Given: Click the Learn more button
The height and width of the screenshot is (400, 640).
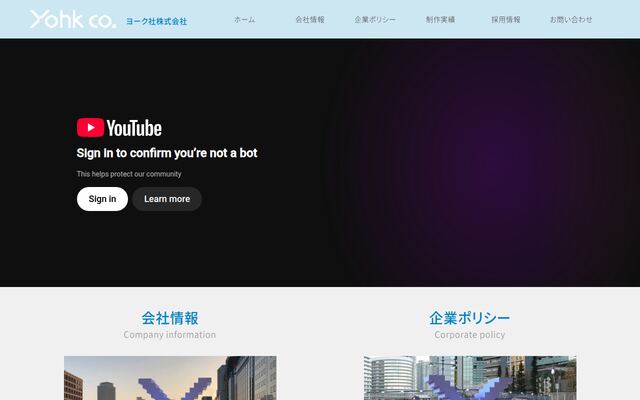Looking at the screenshot, I should click(167, 199).
